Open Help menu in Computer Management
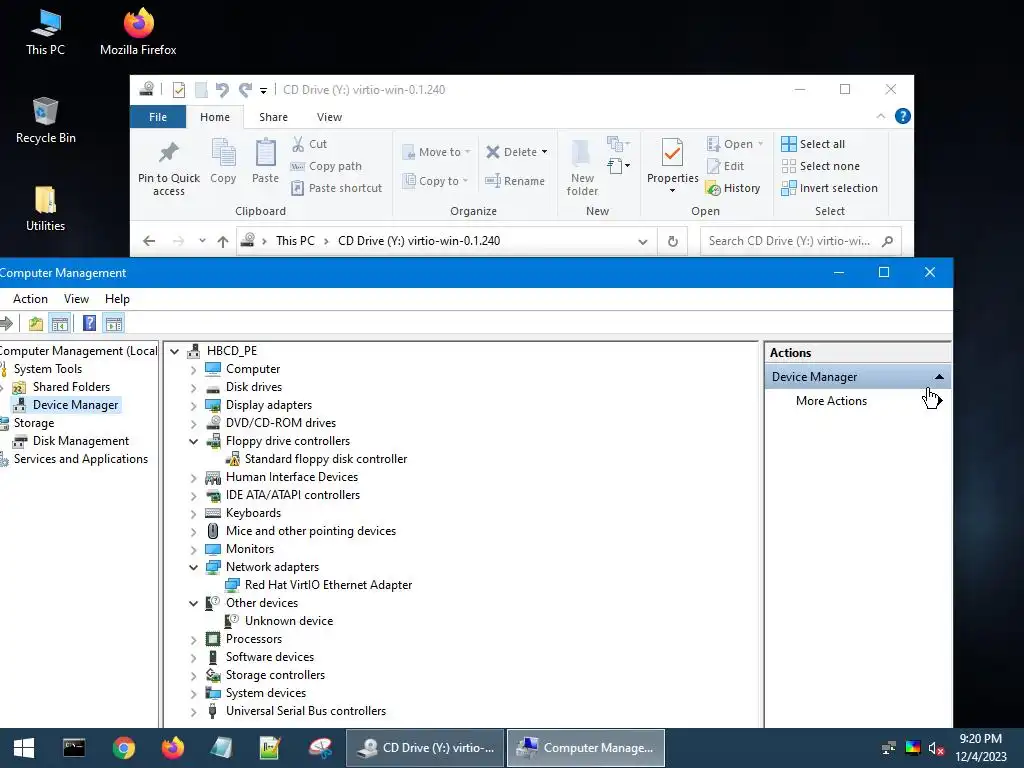The image size is (1024, 768). [x=117, y=298]
